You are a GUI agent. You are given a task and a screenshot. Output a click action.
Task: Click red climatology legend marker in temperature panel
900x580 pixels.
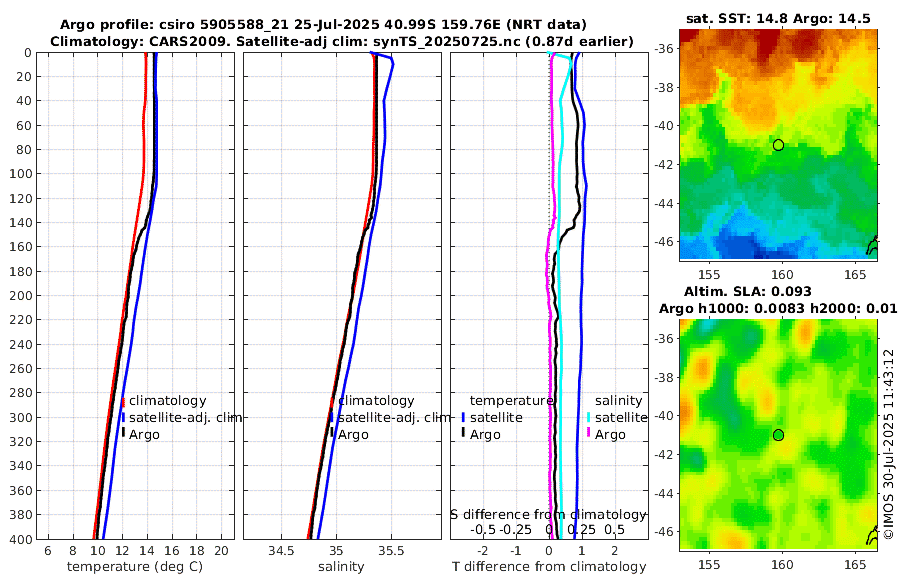point(123,401)
